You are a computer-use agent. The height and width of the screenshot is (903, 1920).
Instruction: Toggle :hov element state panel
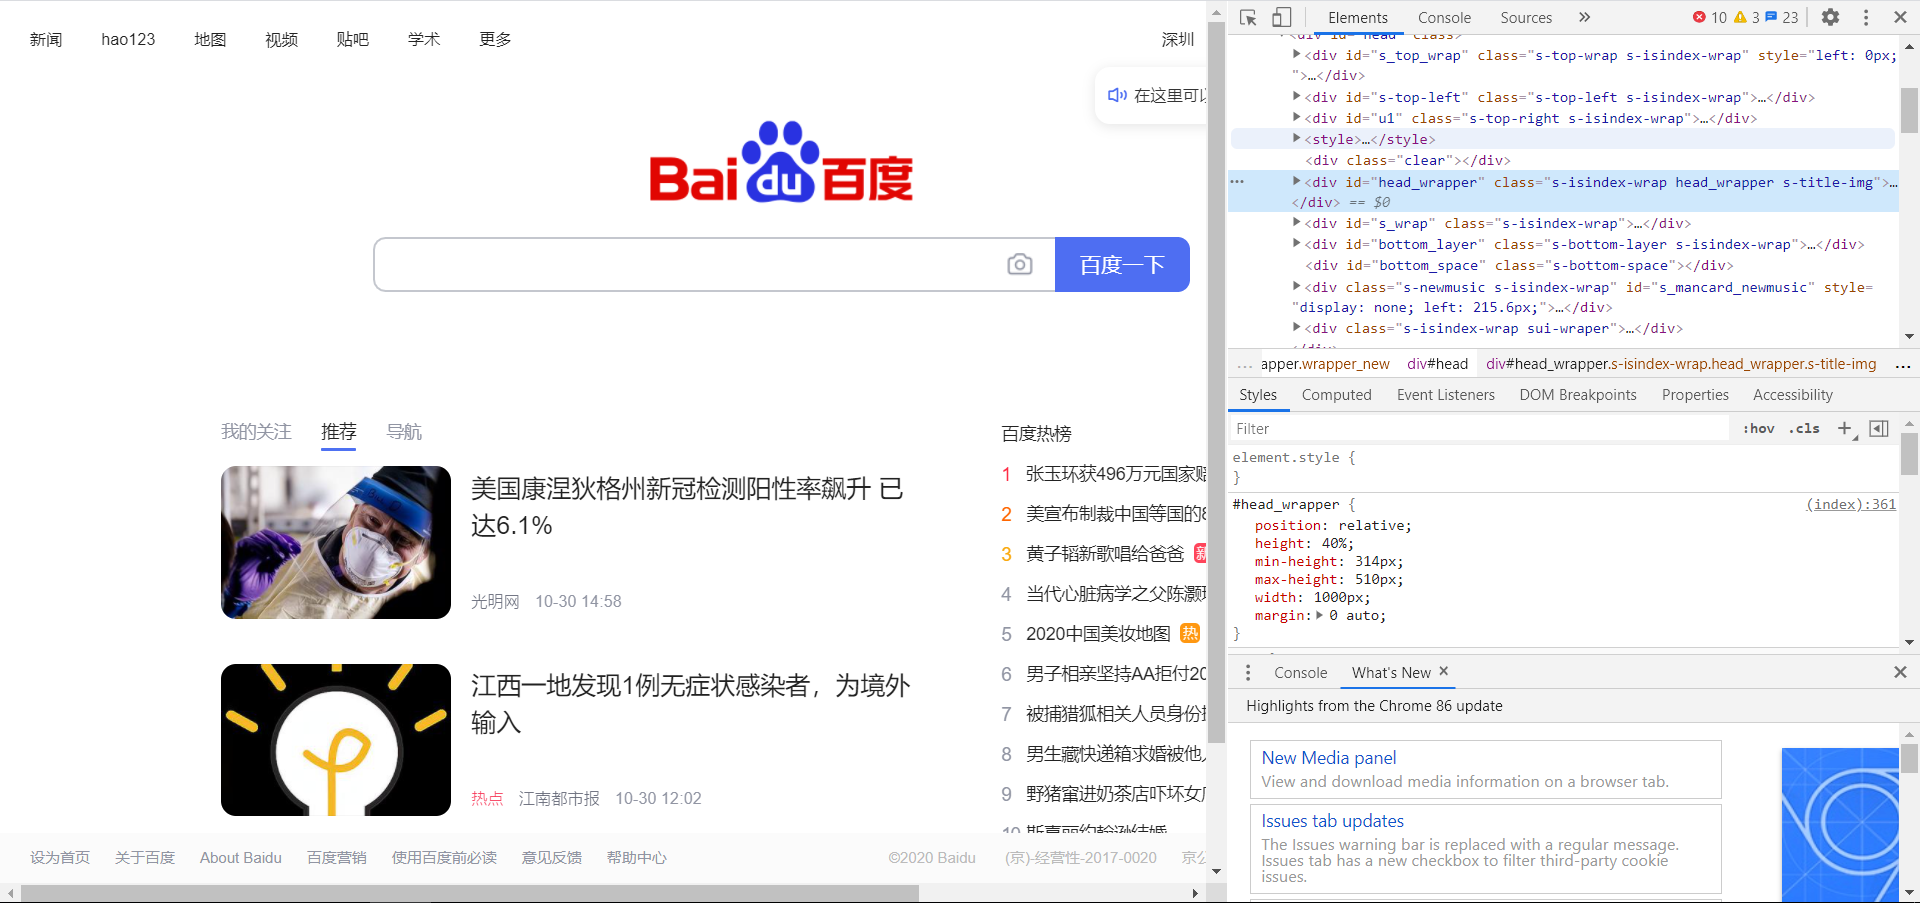pyautogui.click(x=1759, y=428)
